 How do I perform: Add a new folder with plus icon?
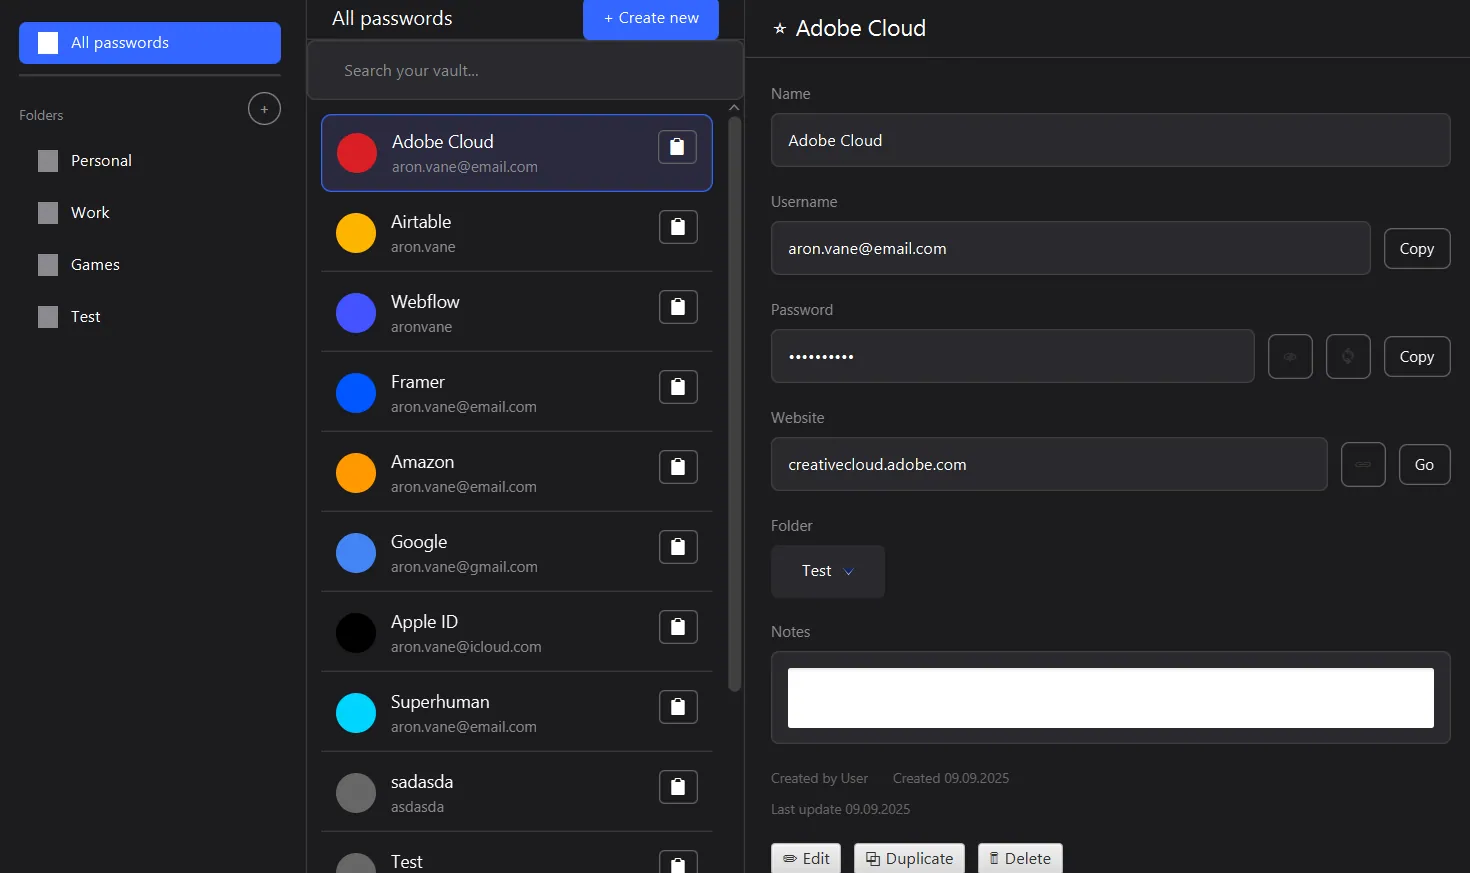(x=264, y=109)
